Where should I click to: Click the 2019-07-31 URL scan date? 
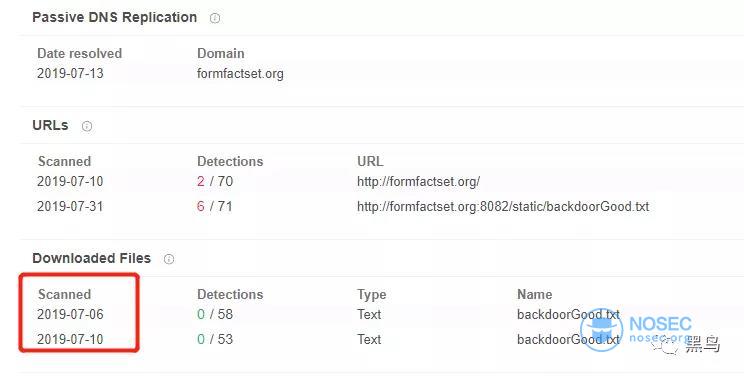click(x=70, y=207)
